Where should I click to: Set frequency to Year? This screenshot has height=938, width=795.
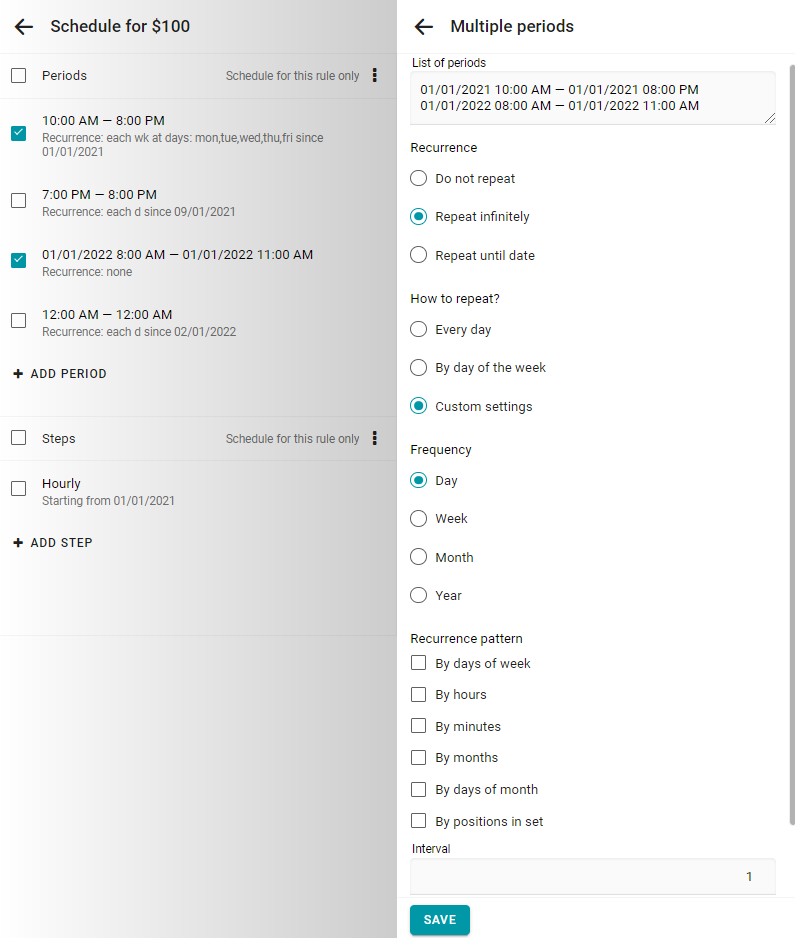pos(418,595)
